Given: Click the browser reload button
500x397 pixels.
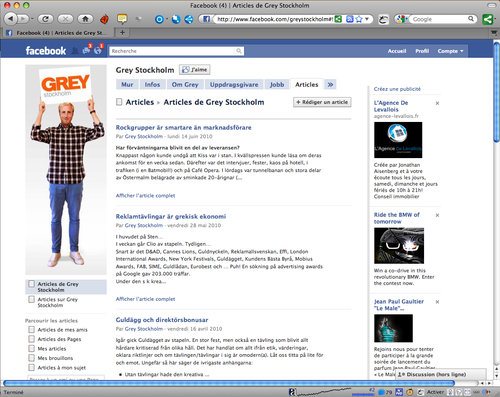Looking at the screenshot, I should pyautogui.click(x=45, y=19).
